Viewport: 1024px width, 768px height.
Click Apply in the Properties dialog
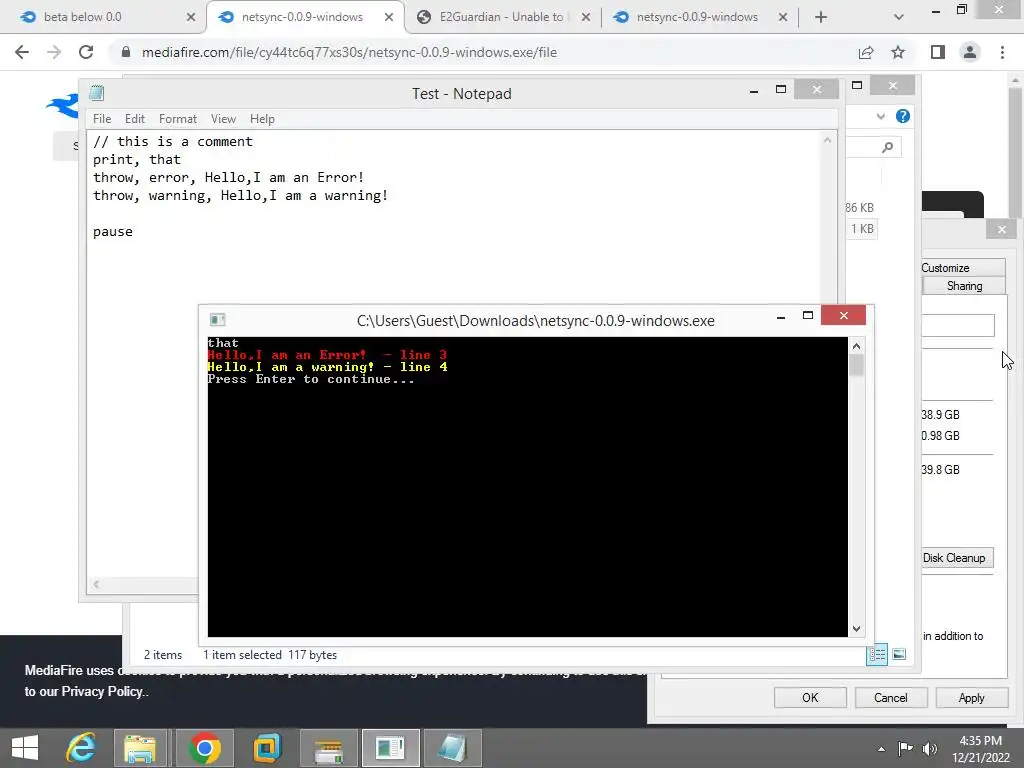coord(971,697)
